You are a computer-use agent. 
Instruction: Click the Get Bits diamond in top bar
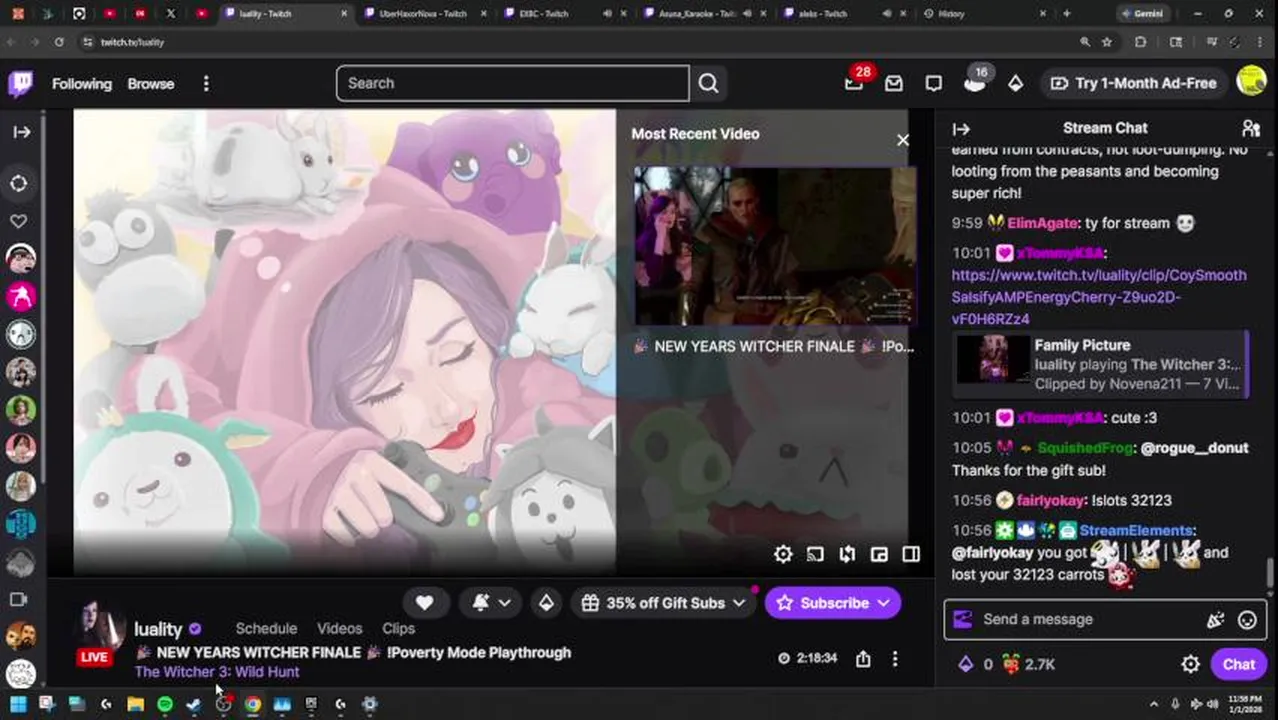click(1015, 84)
